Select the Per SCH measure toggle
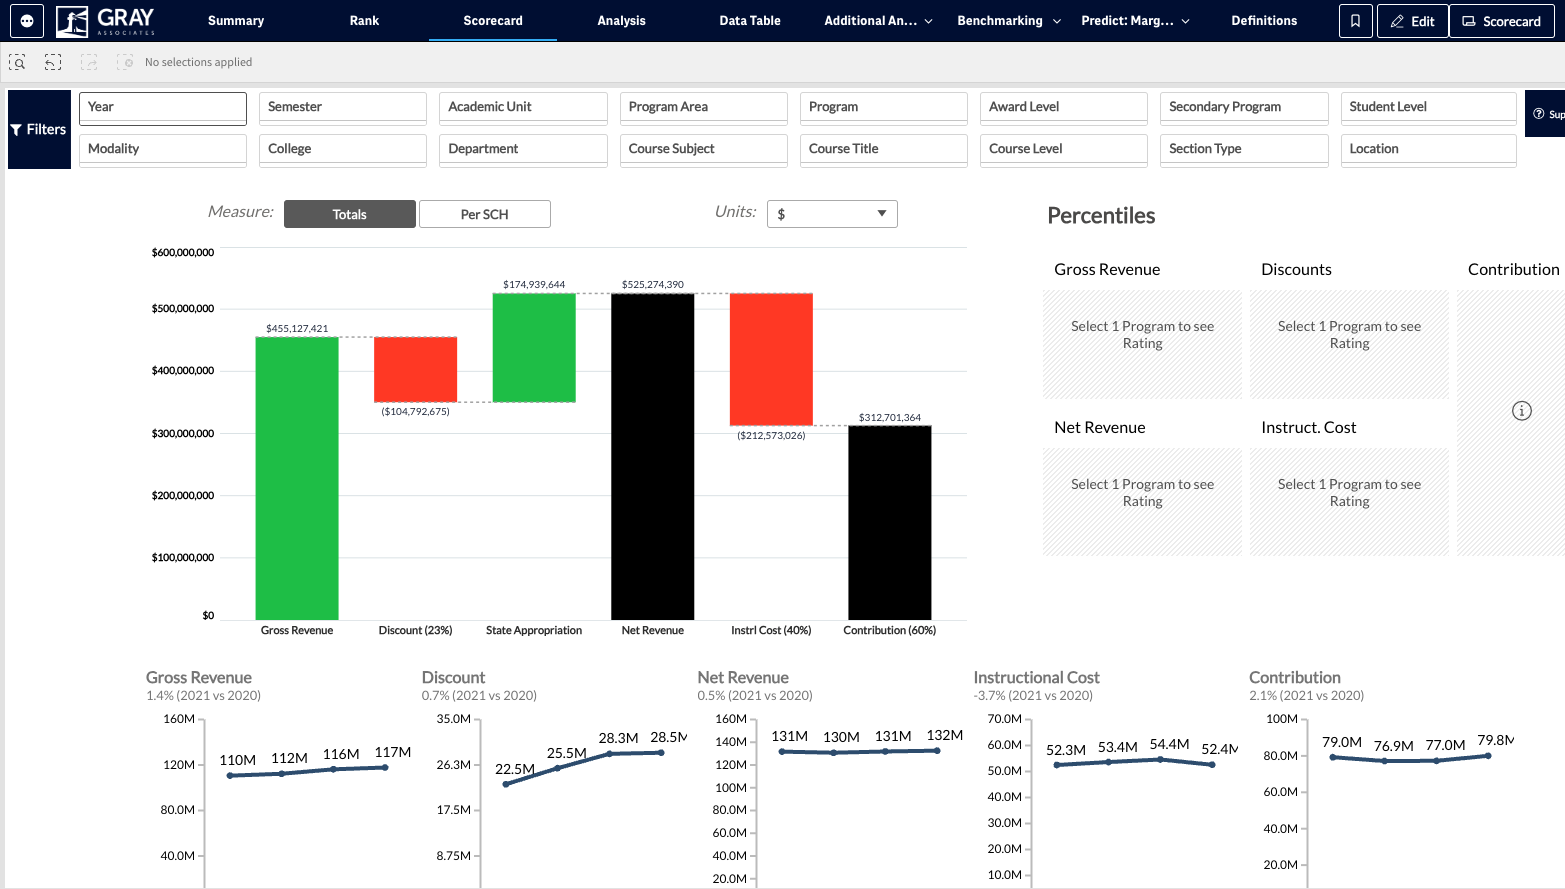 click(485, 214)
